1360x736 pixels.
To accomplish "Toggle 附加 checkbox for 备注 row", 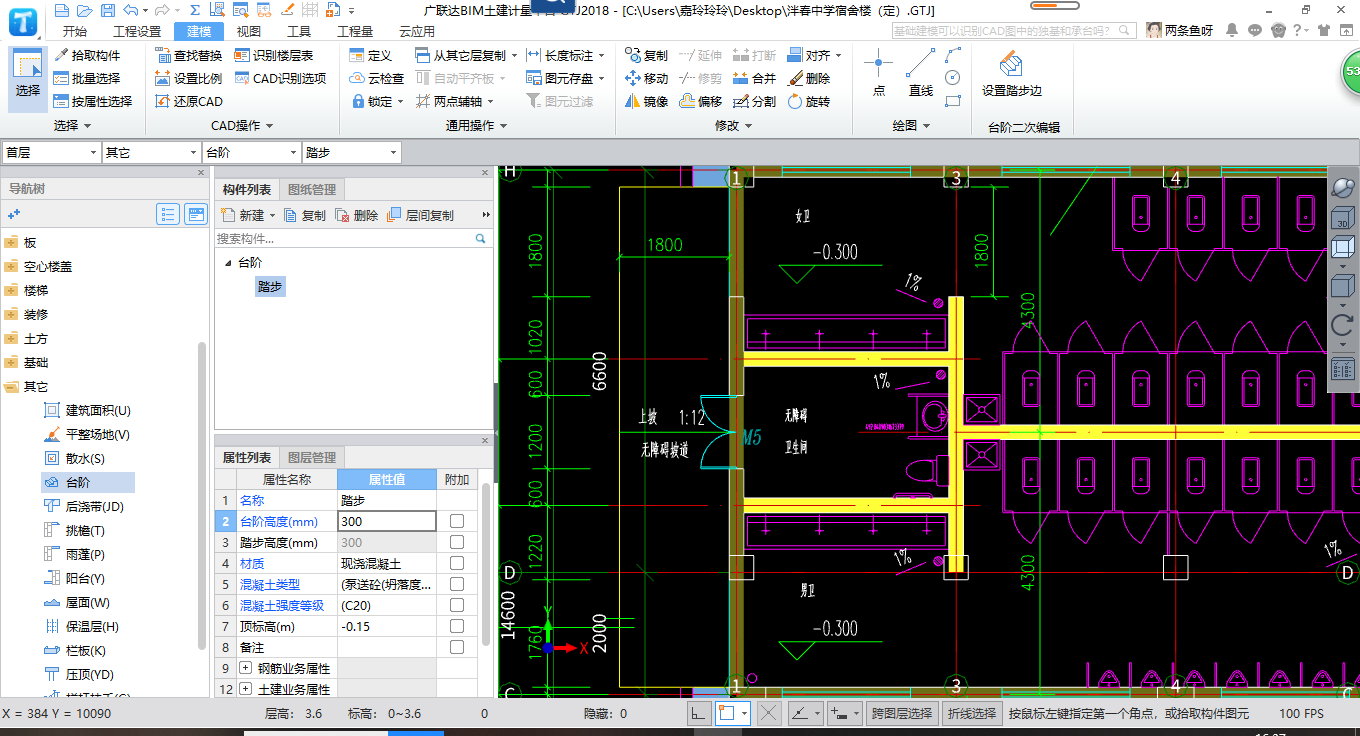I will click(457, 647).
